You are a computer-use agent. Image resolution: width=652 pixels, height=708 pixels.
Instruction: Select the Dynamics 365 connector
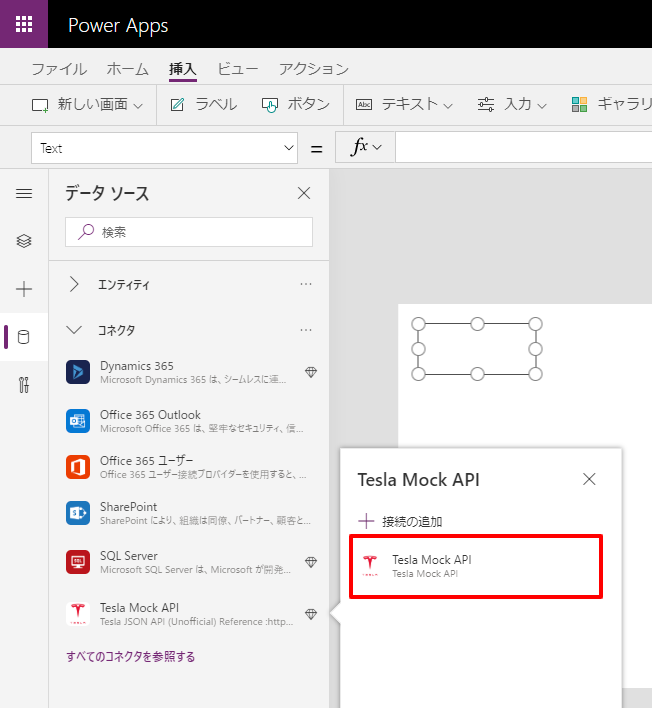click(189, 372)
